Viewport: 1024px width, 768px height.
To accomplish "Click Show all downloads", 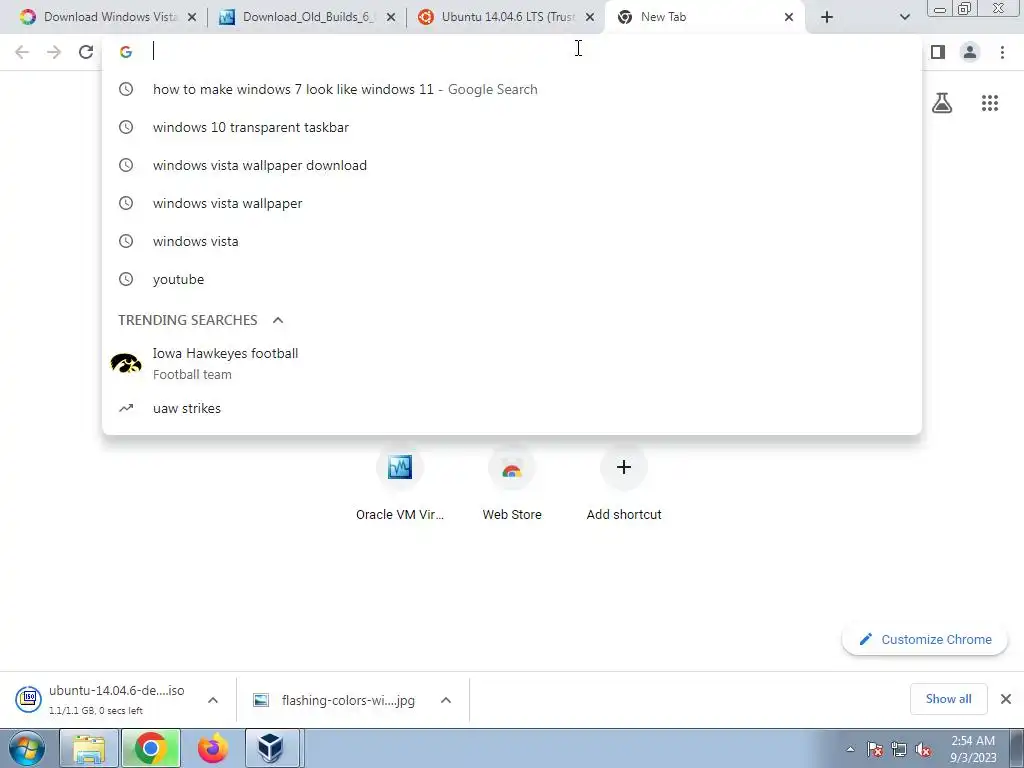I will click(948, 699).
